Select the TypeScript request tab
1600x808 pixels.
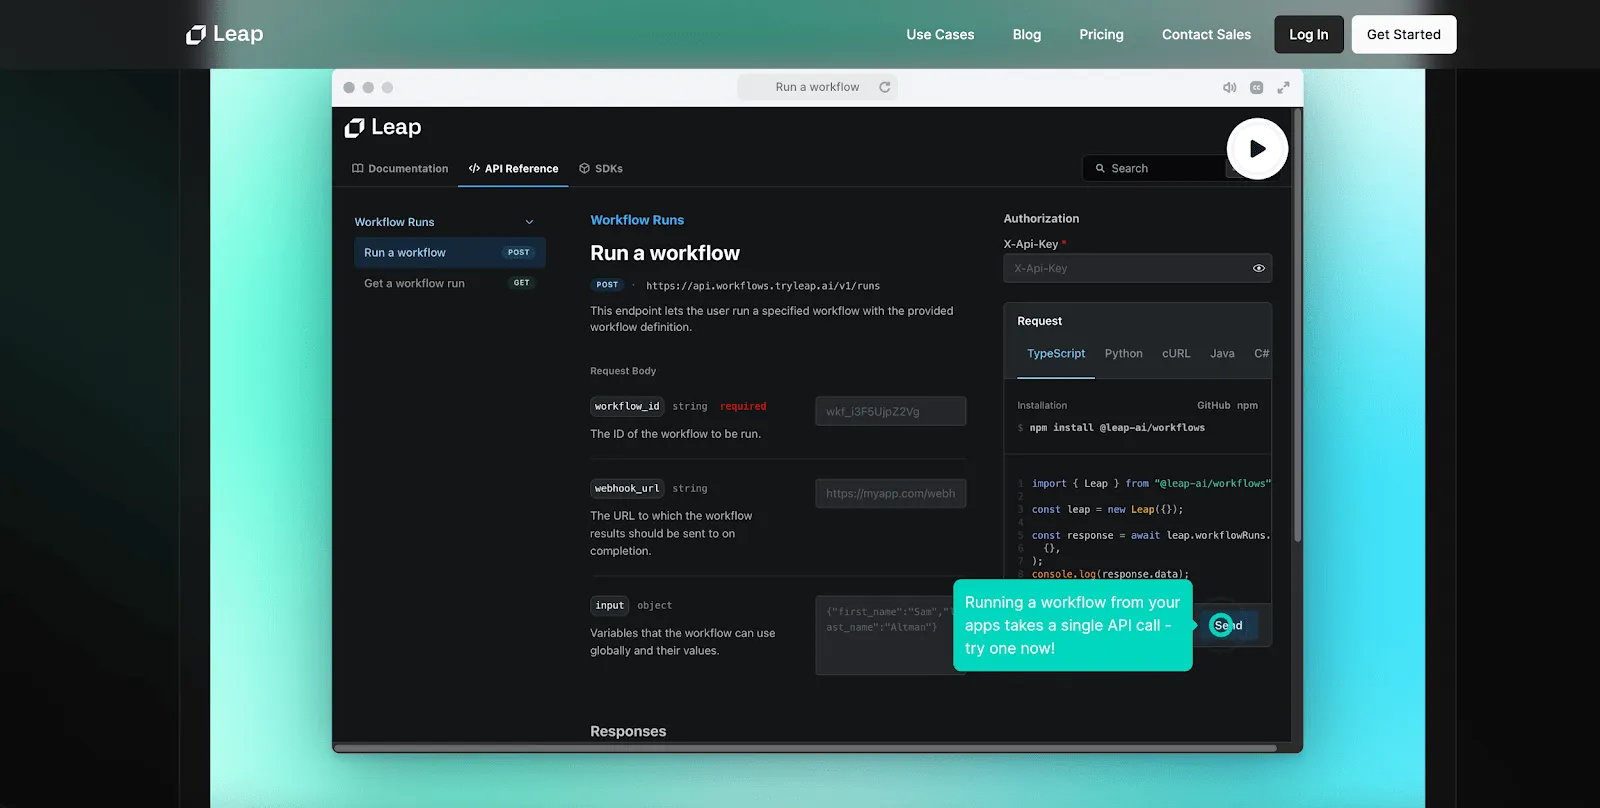(1056, 354)
